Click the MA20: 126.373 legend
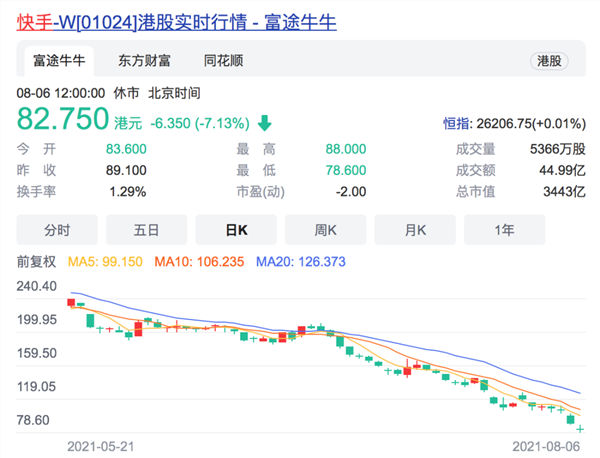The width and height of the screenshot is (600, 458). [301, 262]
